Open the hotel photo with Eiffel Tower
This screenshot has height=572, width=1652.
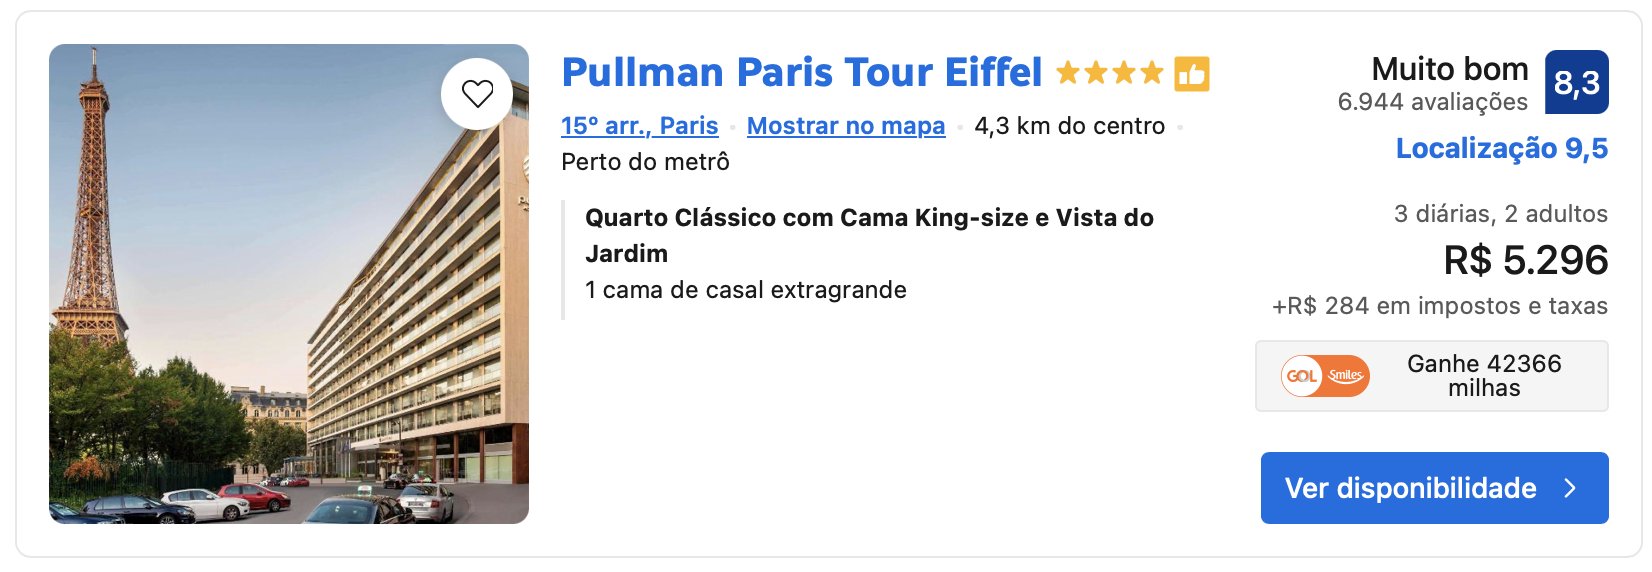click(x=289, y=284)
